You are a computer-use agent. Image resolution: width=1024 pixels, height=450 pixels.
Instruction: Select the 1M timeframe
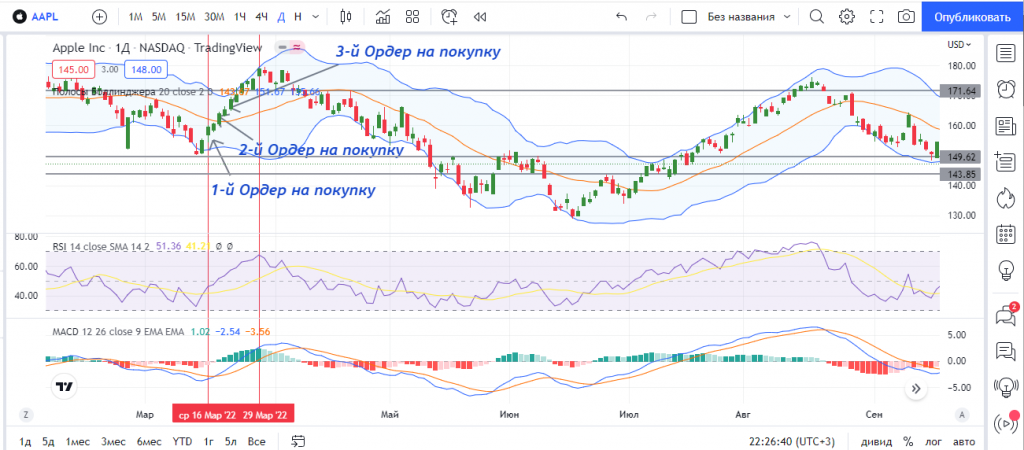tap(135, 16)
